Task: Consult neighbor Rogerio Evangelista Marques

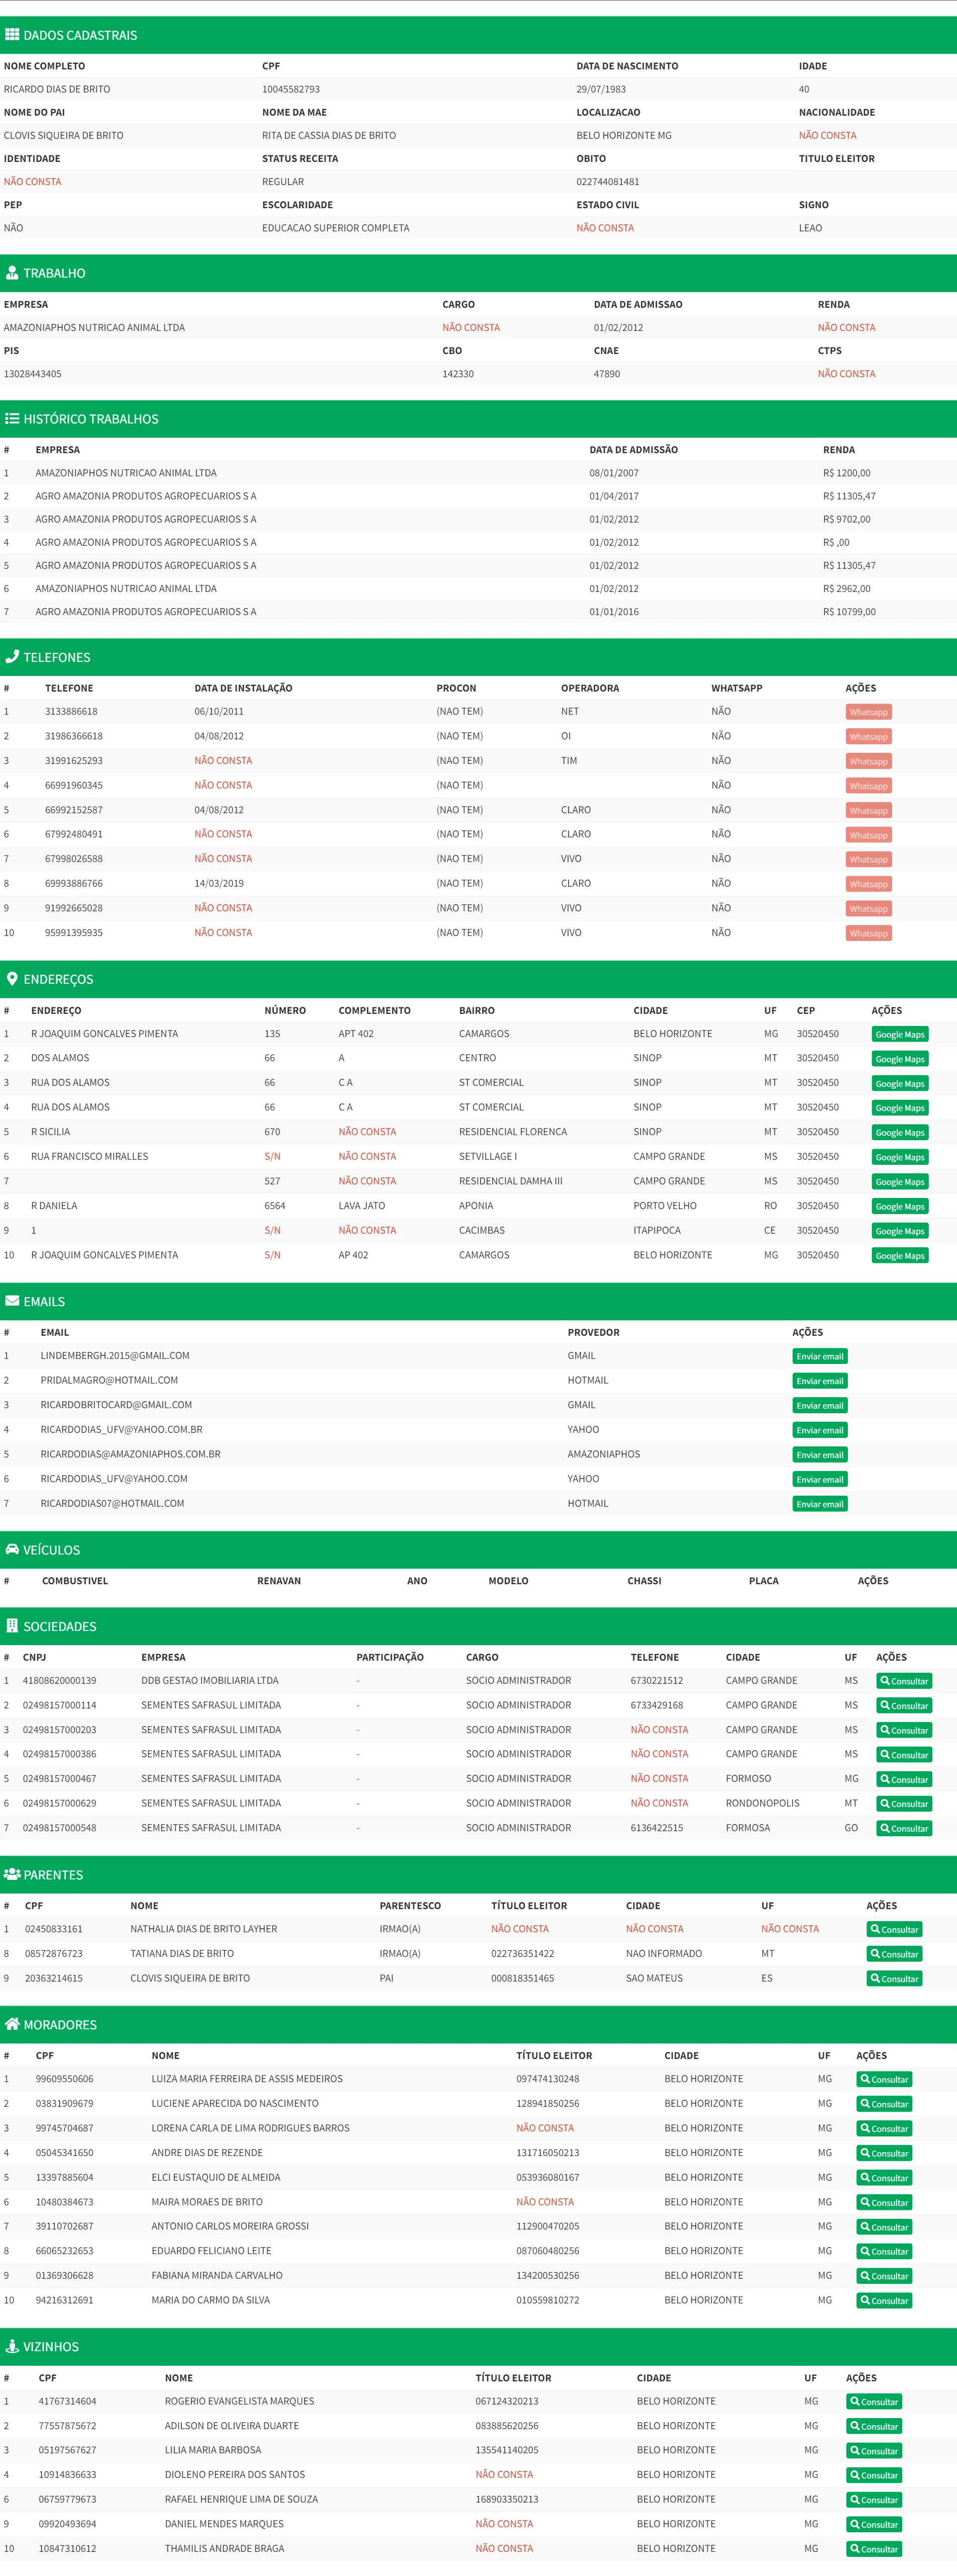Action: pos(874,2402)
